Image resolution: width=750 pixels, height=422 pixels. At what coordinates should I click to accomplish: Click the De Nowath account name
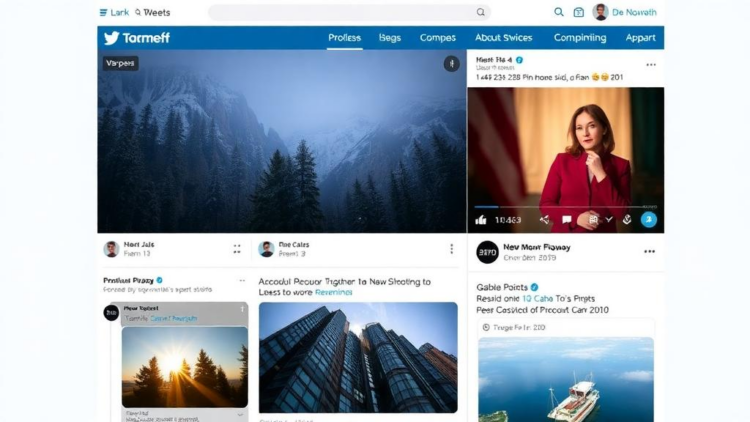pos(634,12)
